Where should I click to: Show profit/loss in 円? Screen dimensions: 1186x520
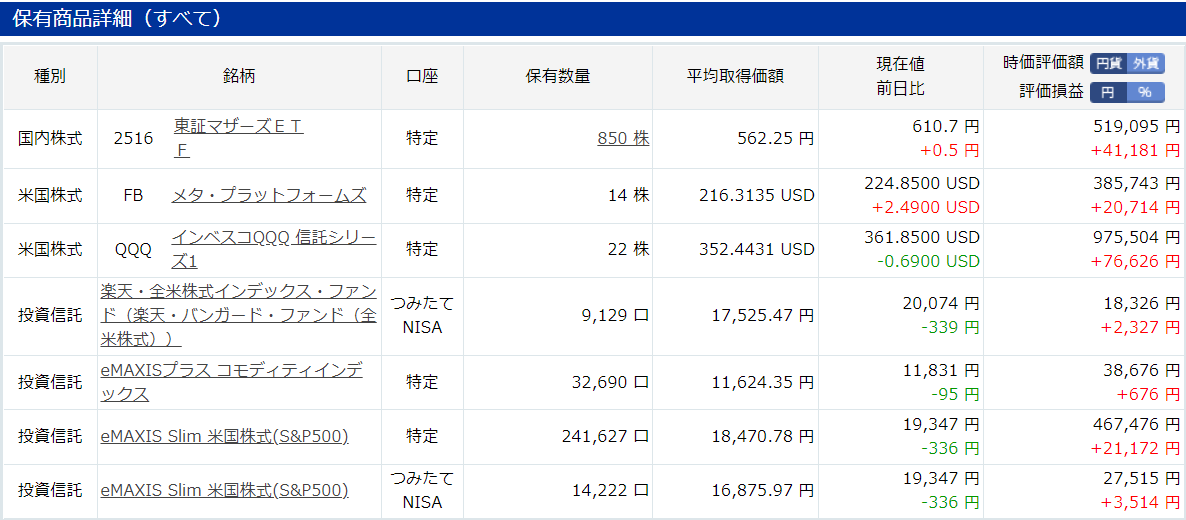click(1107, 92)
